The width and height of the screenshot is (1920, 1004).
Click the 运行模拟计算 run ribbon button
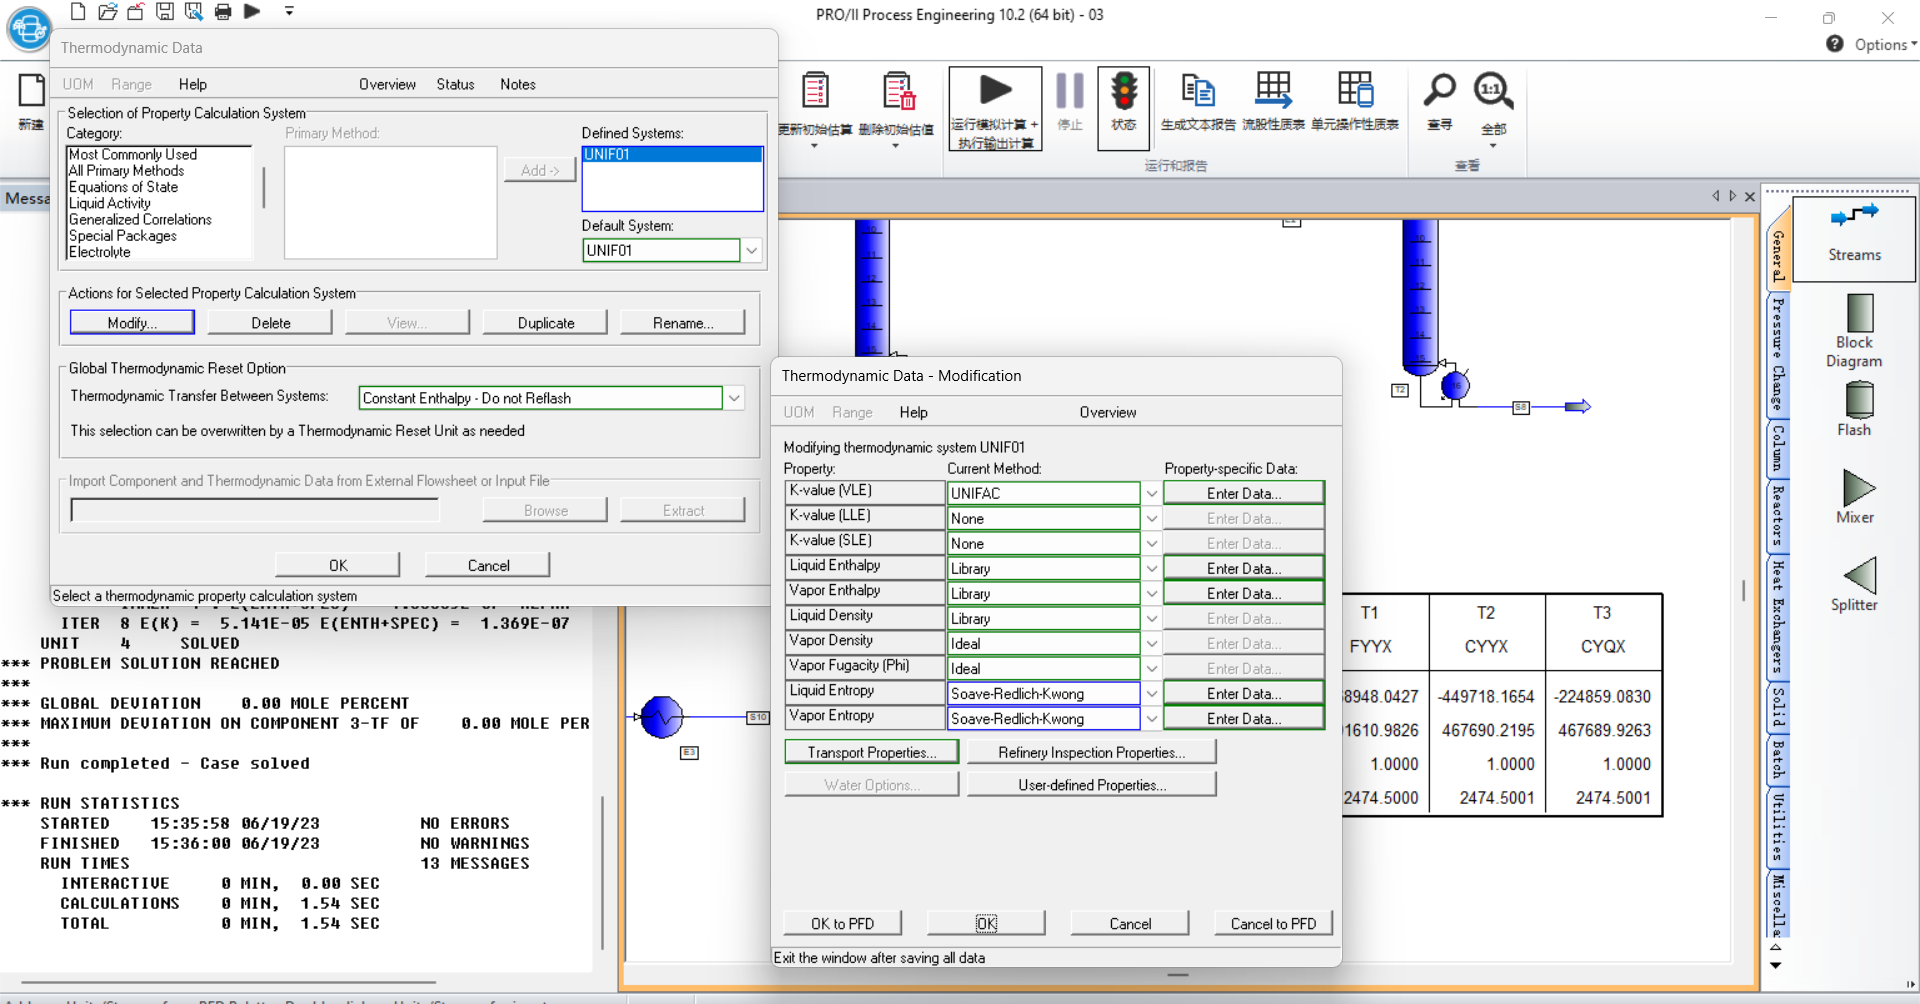[995, 109]
